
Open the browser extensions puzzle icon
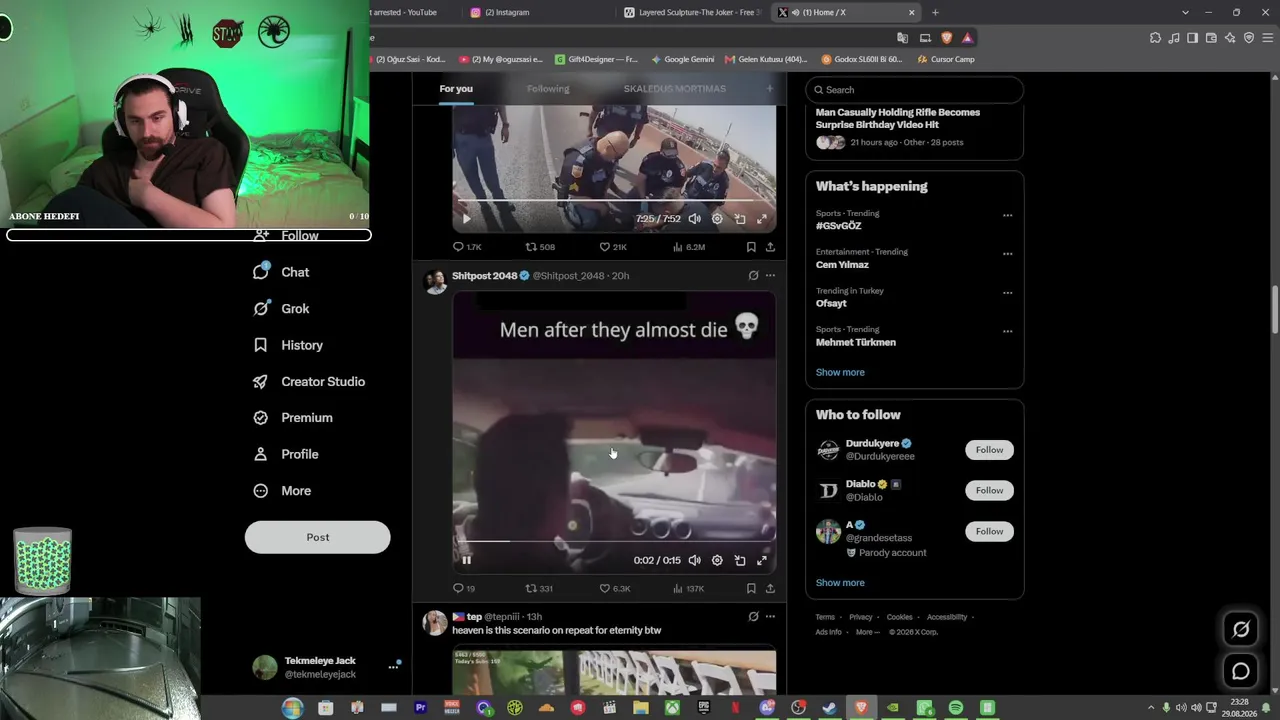1155,38
